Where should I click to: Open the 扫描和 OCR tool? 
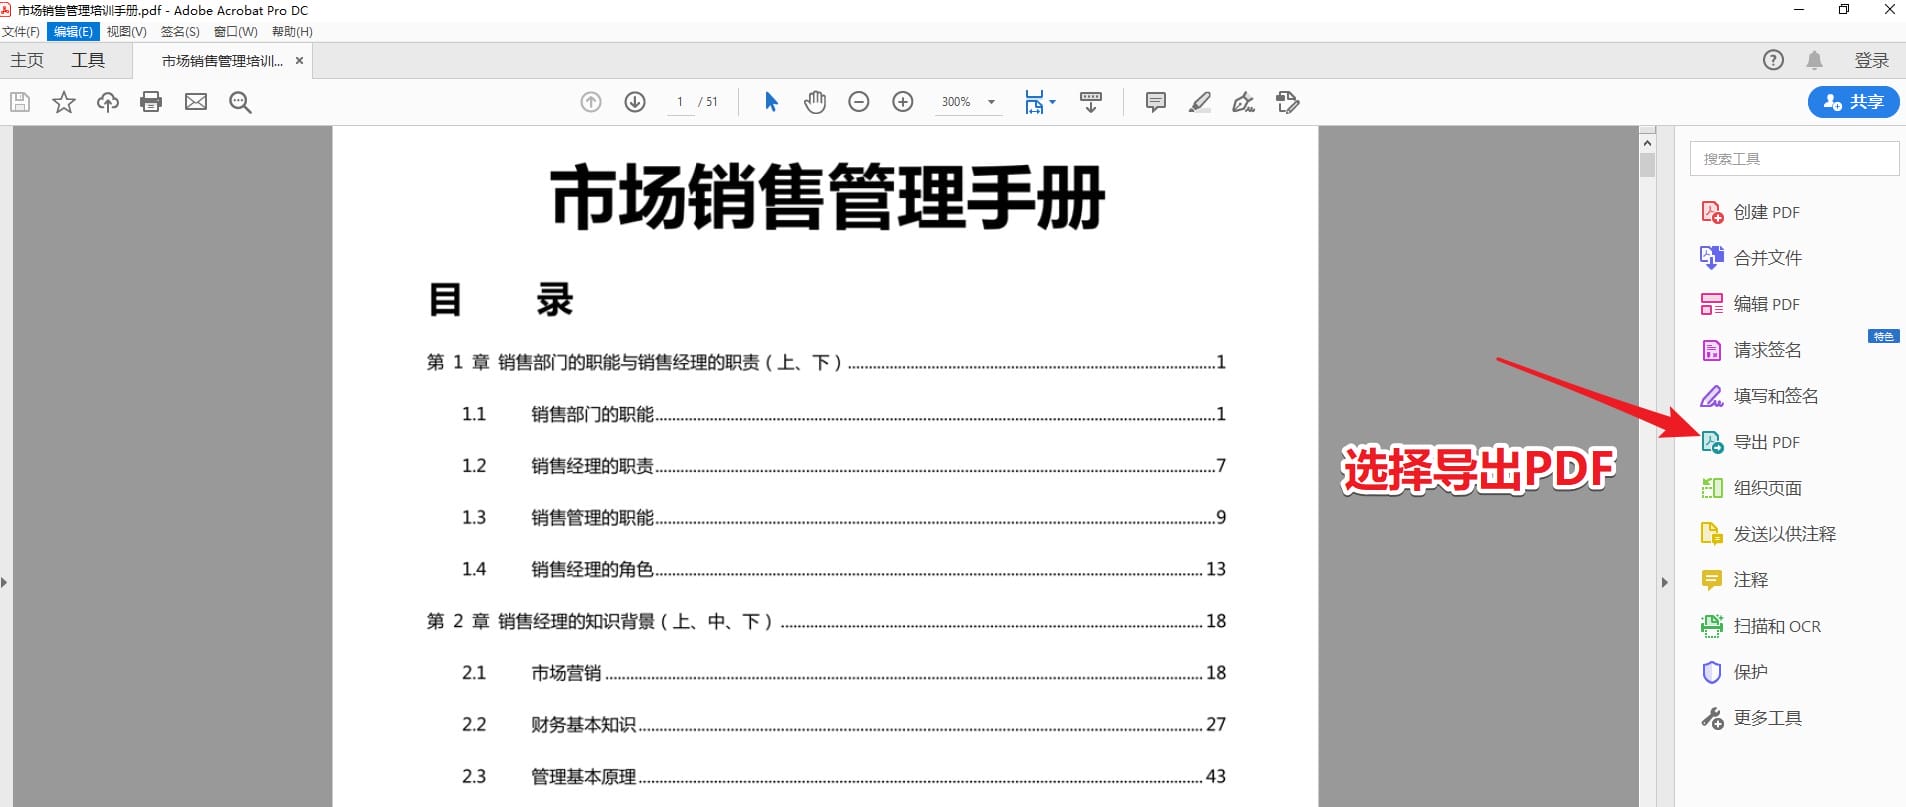tap(1761, 626)
